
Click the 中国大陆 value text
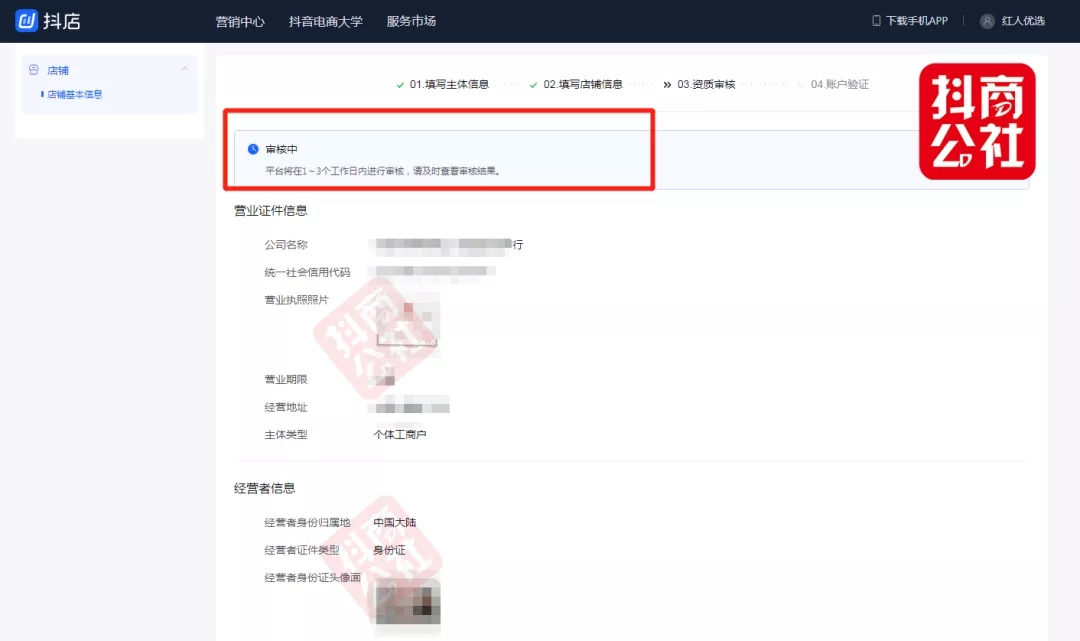click(394, 523)
